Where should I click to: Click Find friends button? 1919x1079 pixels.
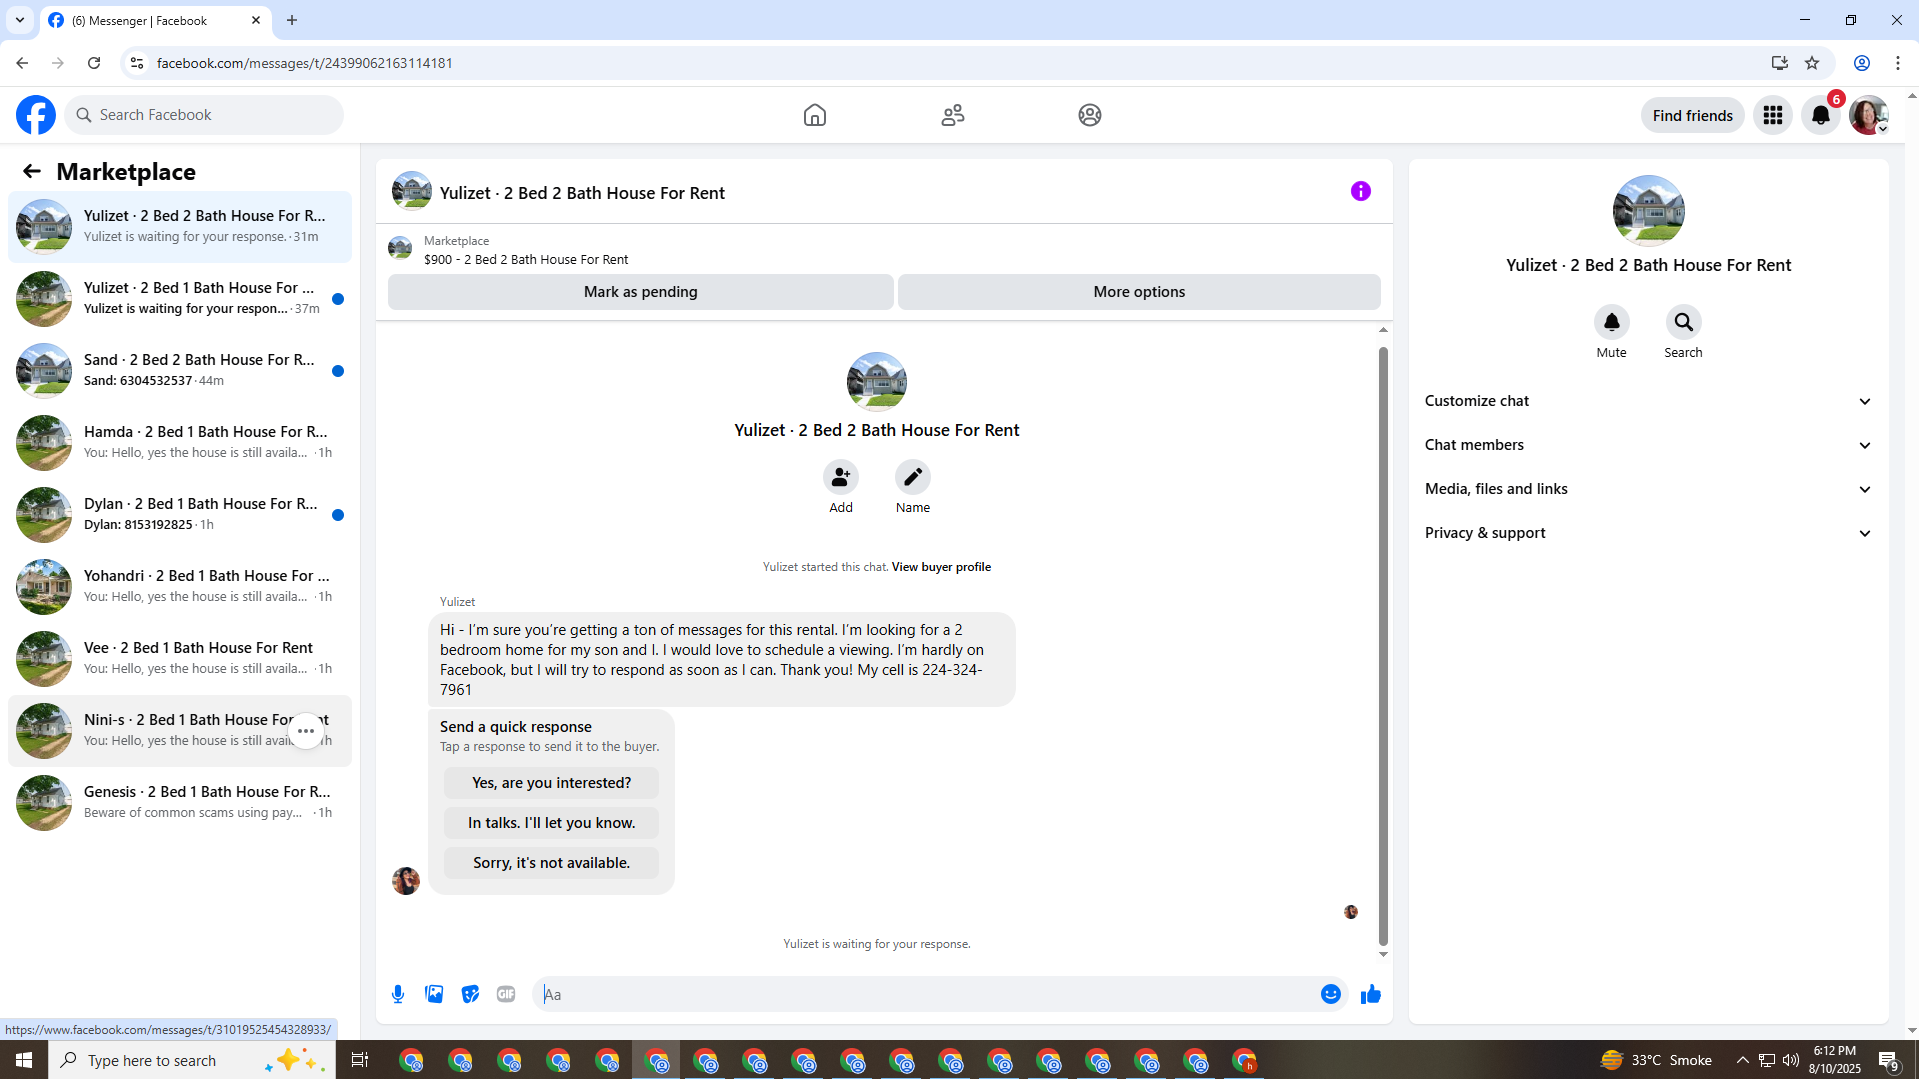1693,115
